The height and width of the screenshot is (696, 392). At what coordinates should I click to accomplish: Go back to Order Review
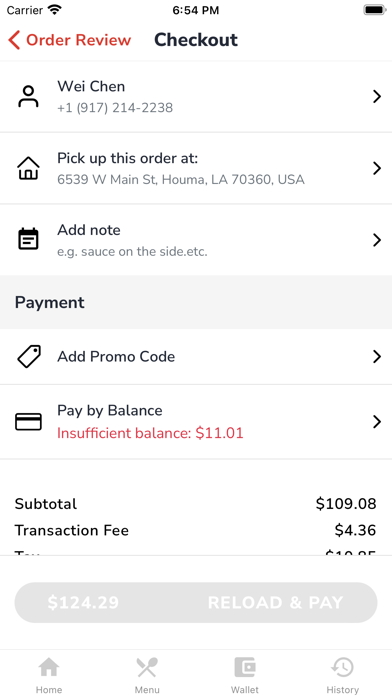pos(70,40)
